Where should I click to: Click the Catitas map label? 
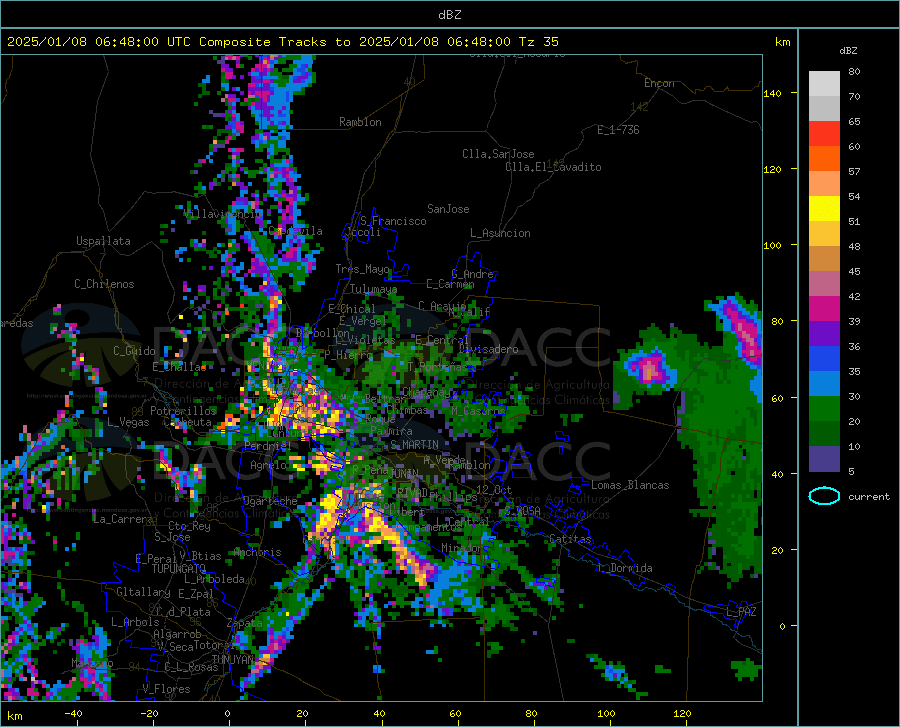[571, 539]
